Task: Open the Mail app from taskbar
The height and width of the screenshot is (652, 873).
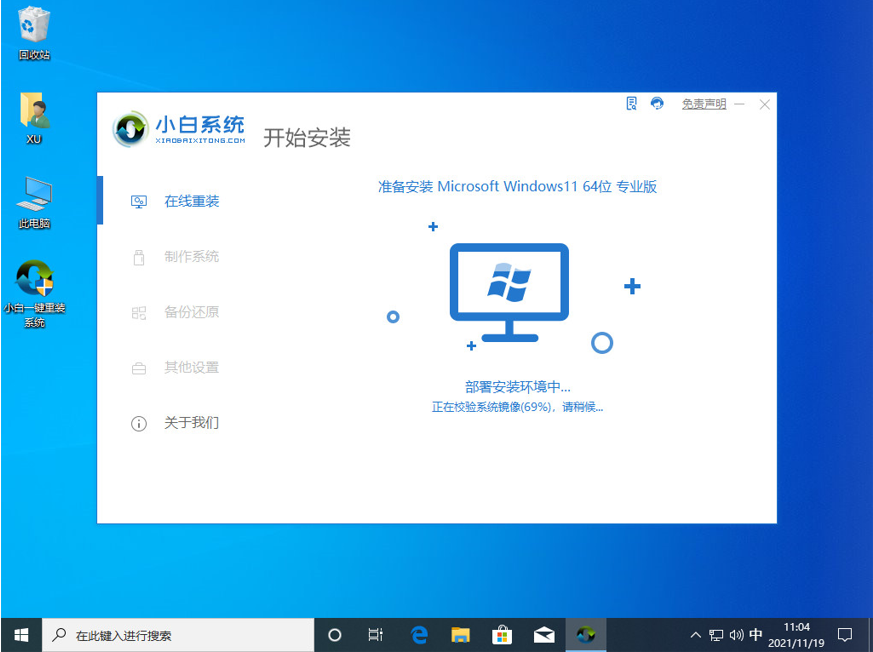Action: point(543,634)
